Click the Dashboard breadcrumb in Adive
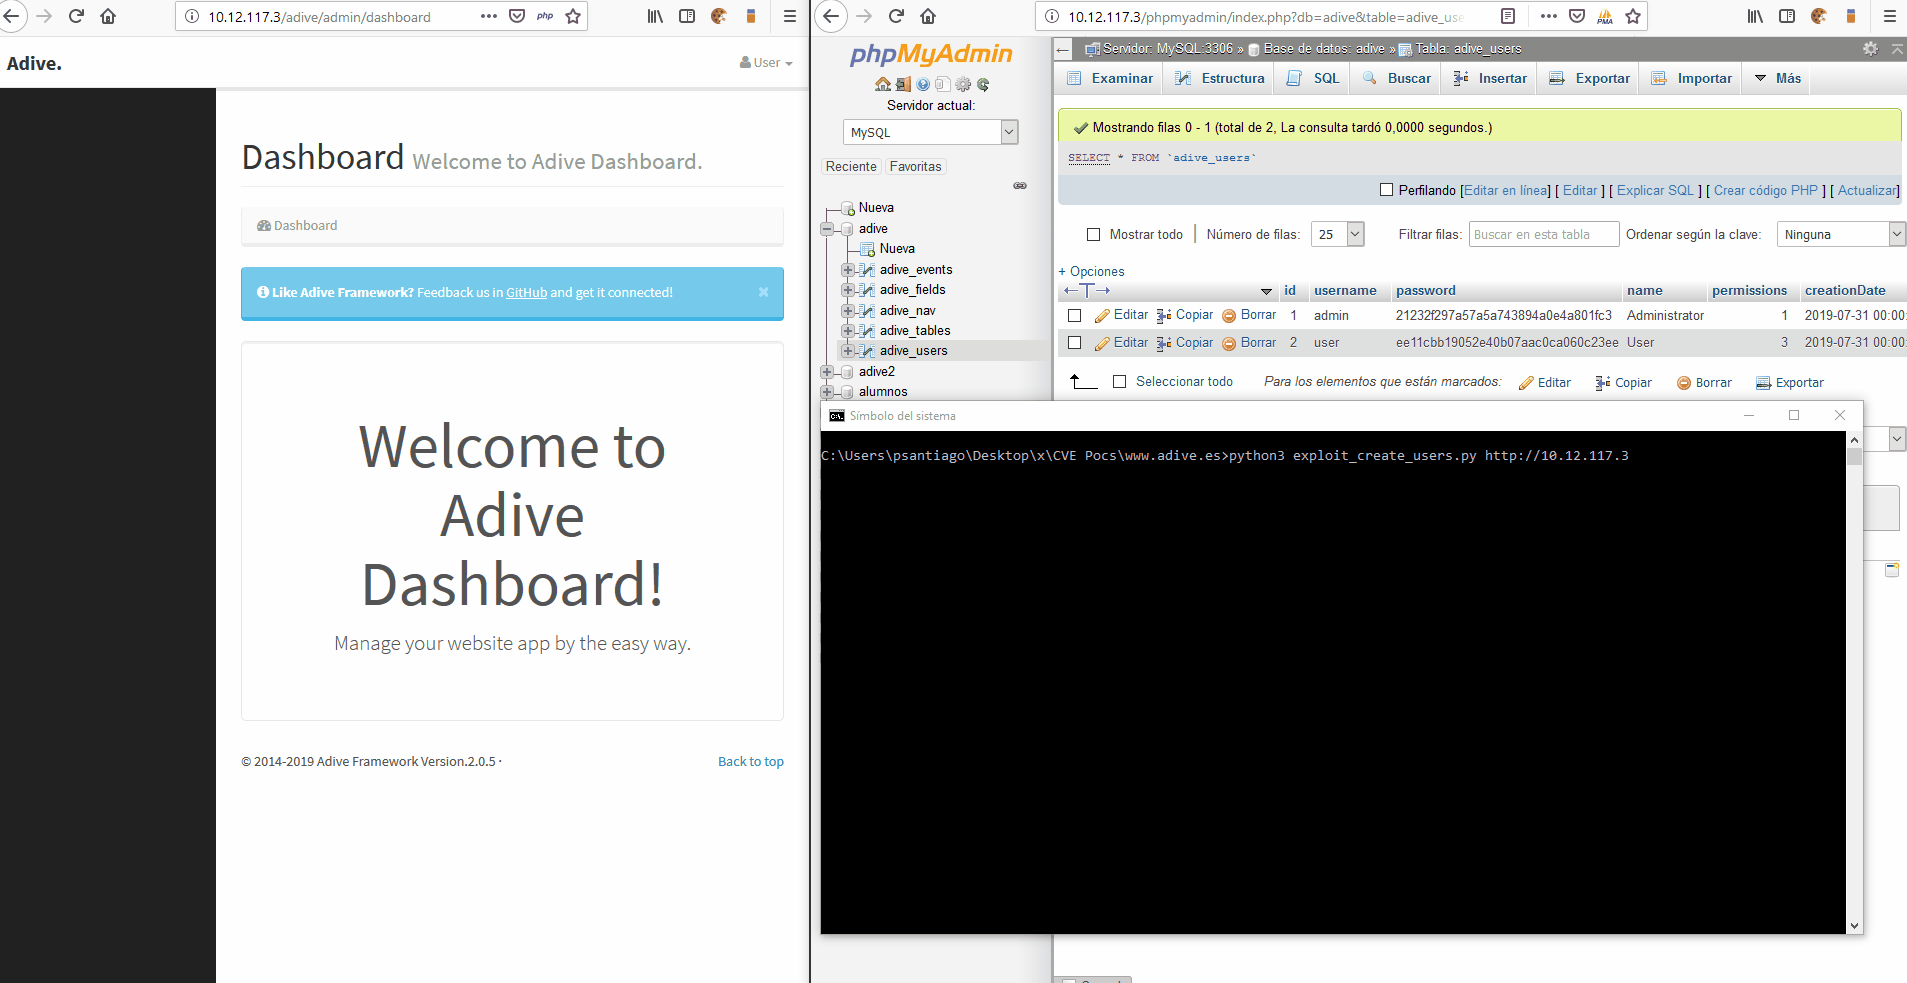Viewport: 1907px width, 983px height. 297,226
